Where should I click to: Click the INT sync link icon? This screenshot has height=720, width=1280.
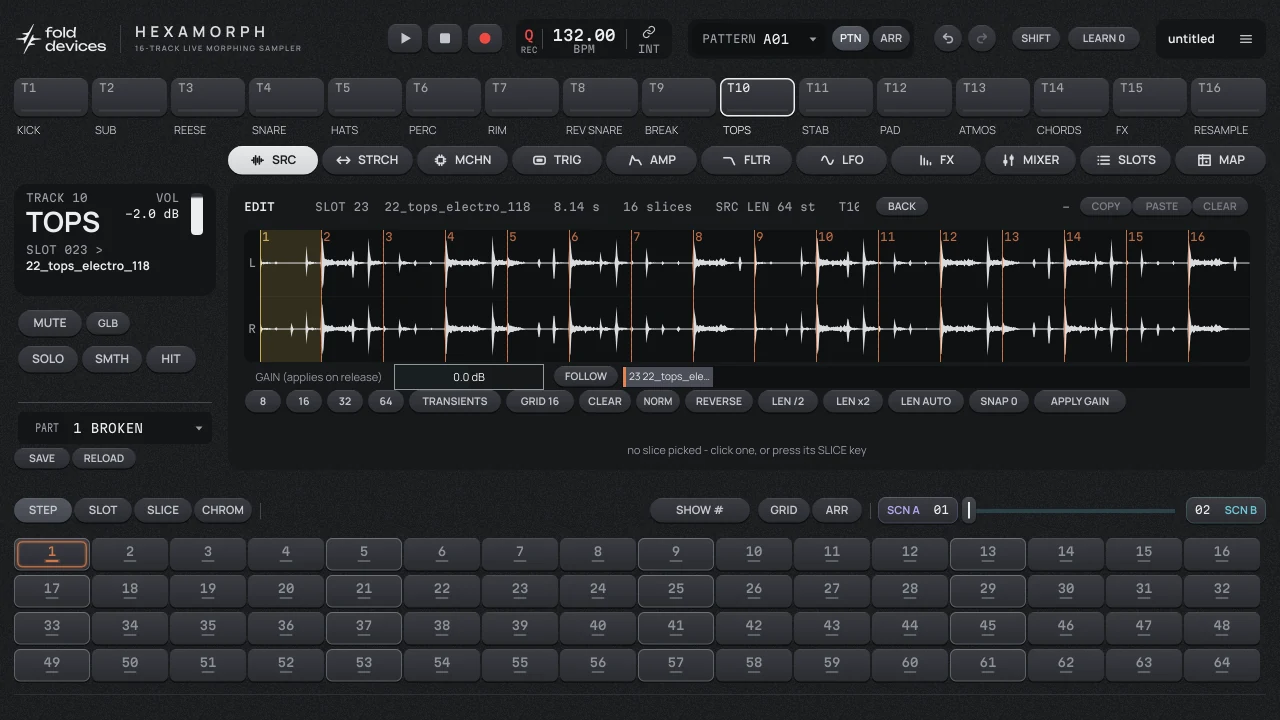pyautogui.click(x=649, y=39)
